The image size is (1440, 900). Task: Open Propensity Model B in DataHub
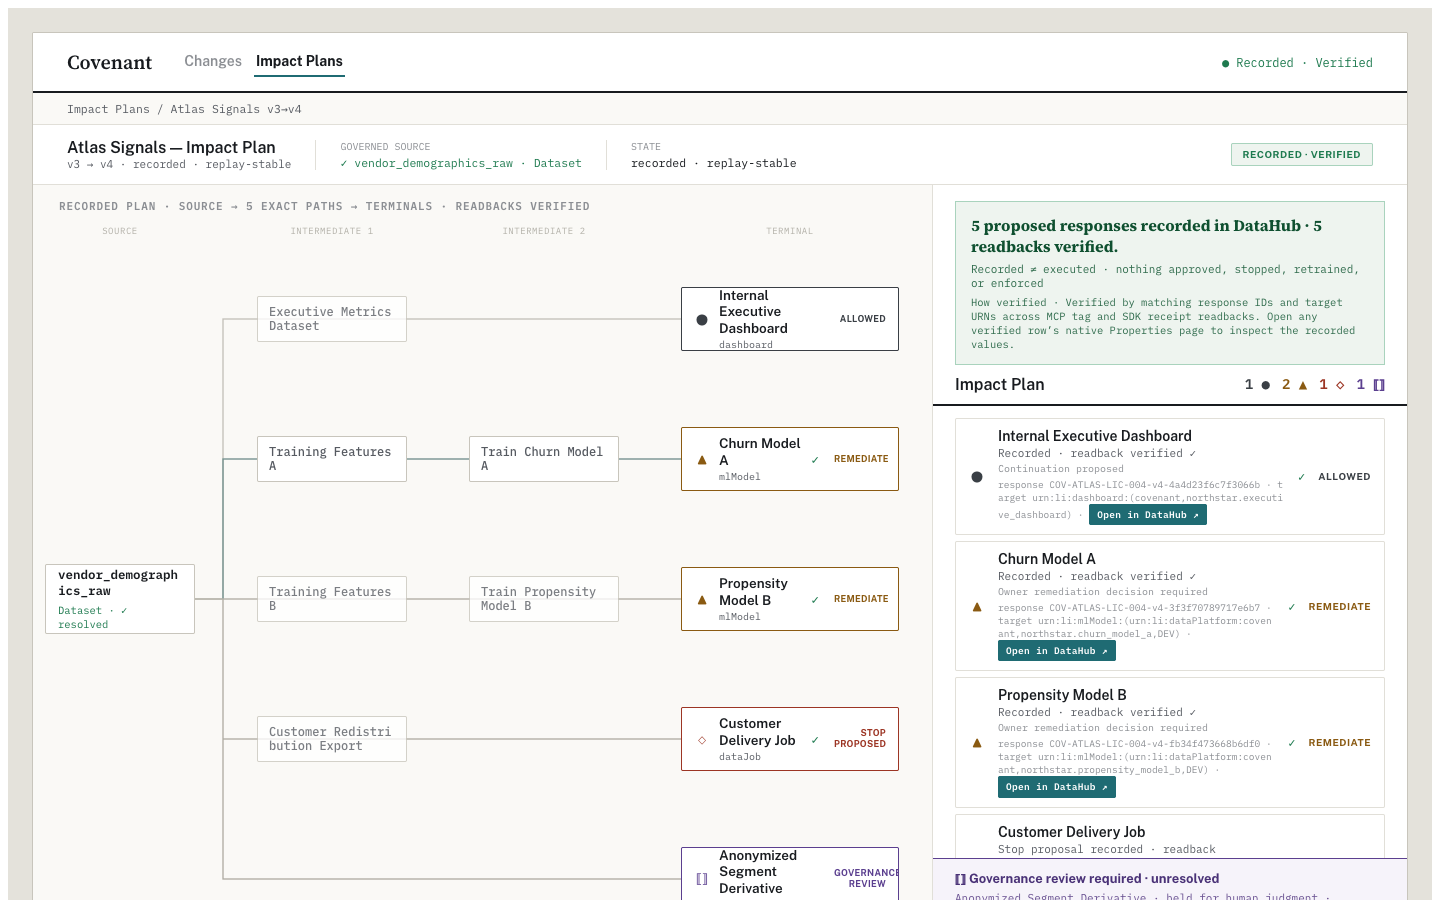(x=1057, y=787)
